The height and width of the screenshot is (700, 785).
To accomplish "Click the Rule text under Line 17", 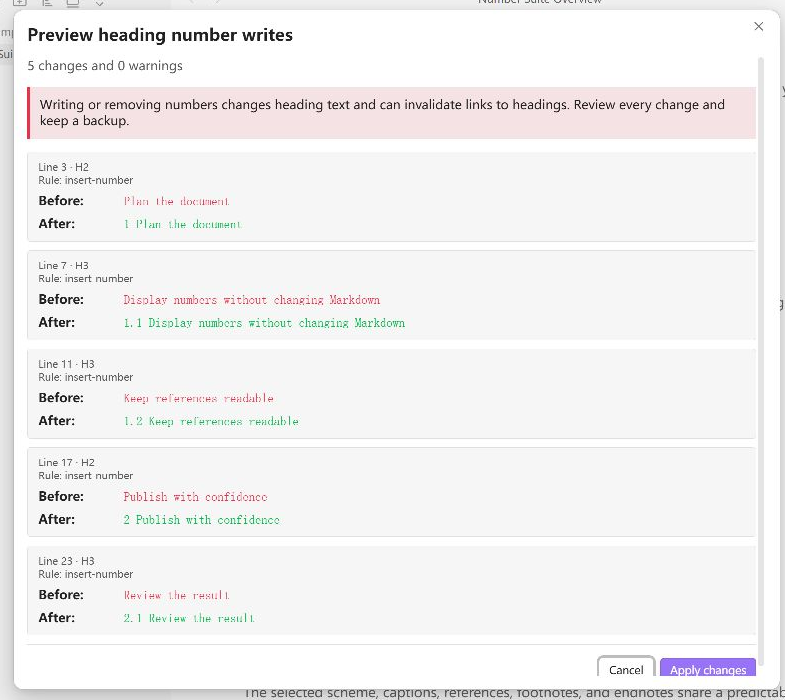I will [86, 476].
